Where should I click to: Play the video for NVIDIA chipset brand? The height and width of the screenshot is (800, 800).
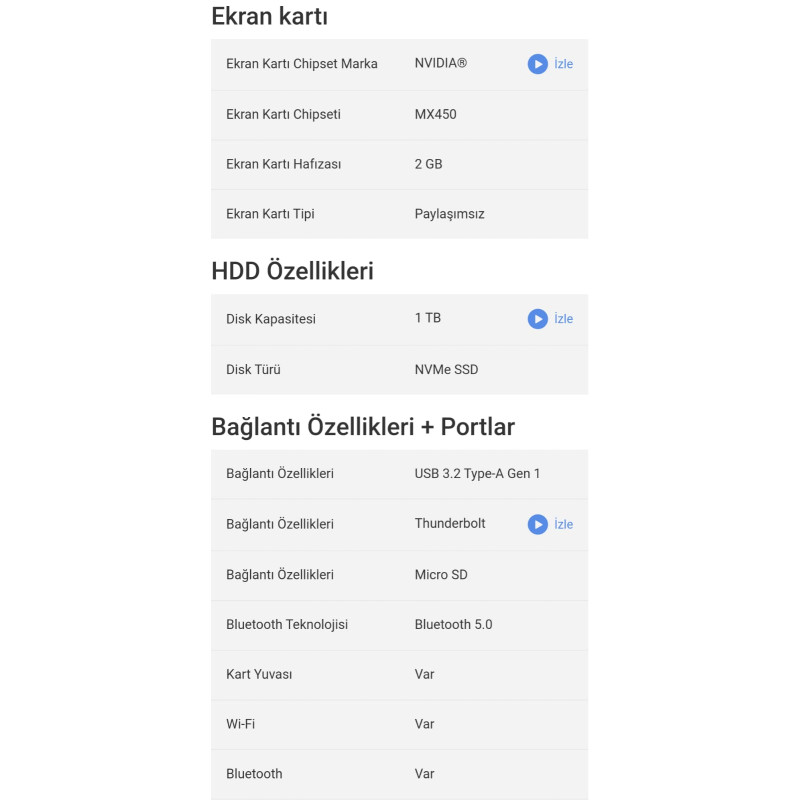click(537, 64)
